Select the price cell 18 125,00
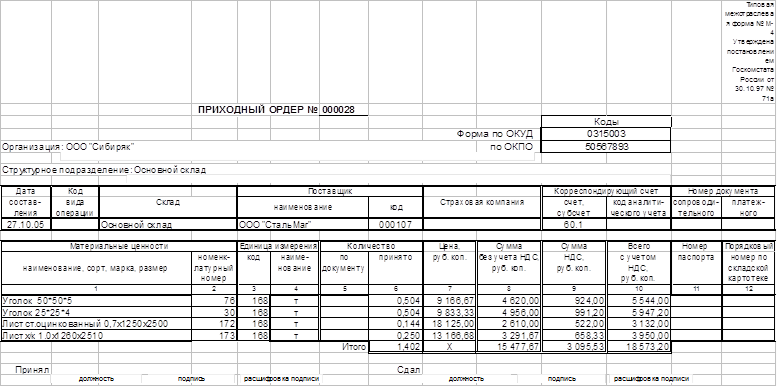Screen dimensions: 777x387 [x=449, y=324]
